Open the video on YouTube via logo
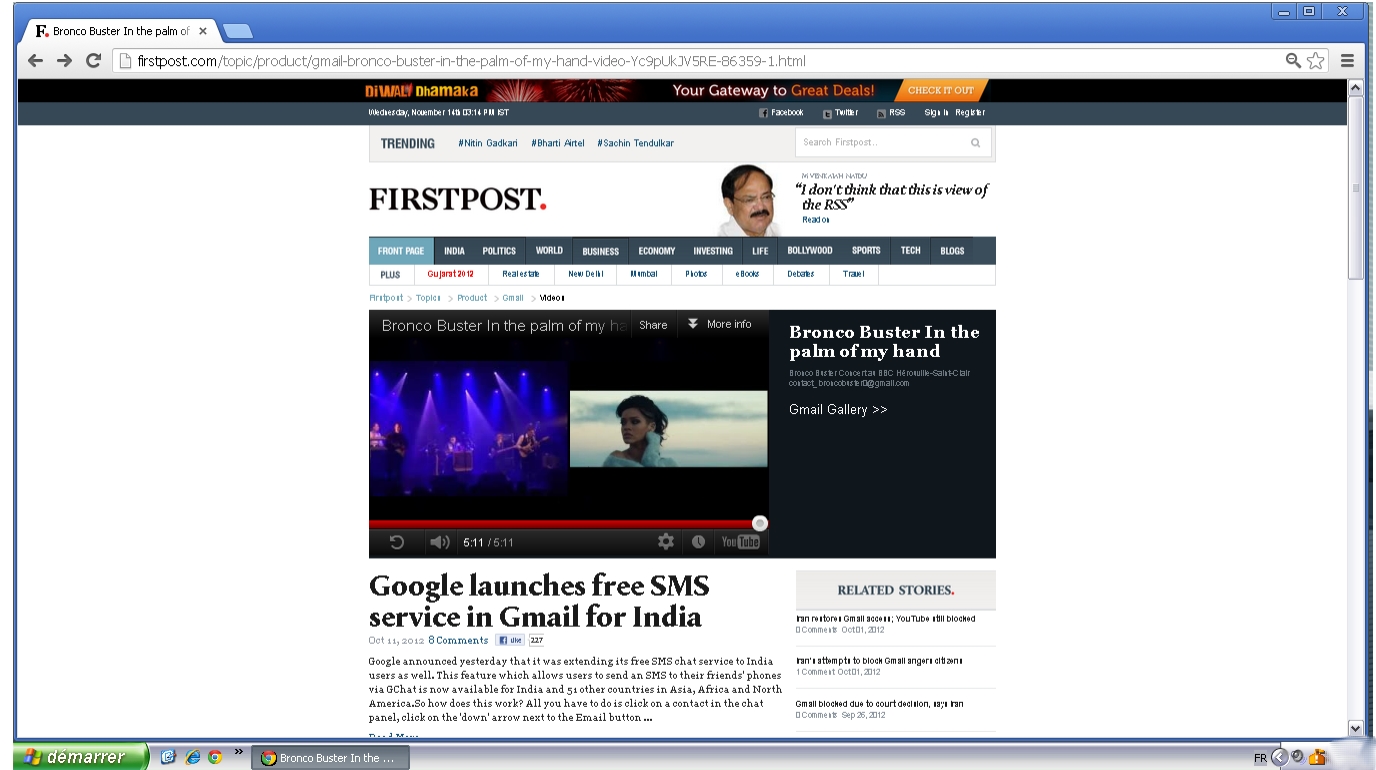This screenshot has height=770, width=1376. click(741, 542)
